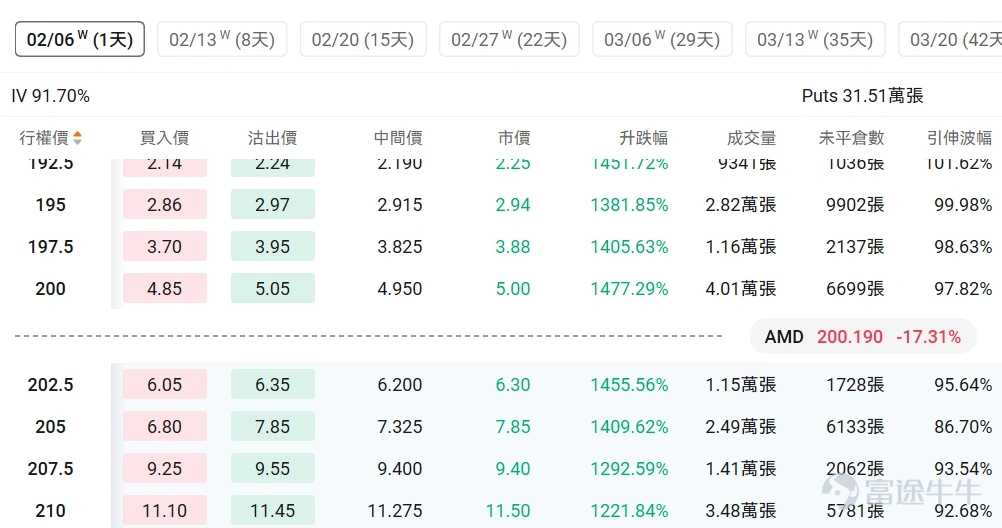Image resolution: width=1002 pixels, height=528 pixels.
Task: Click ask price 3.95 for strike 197.5
Action: (273, 246)
